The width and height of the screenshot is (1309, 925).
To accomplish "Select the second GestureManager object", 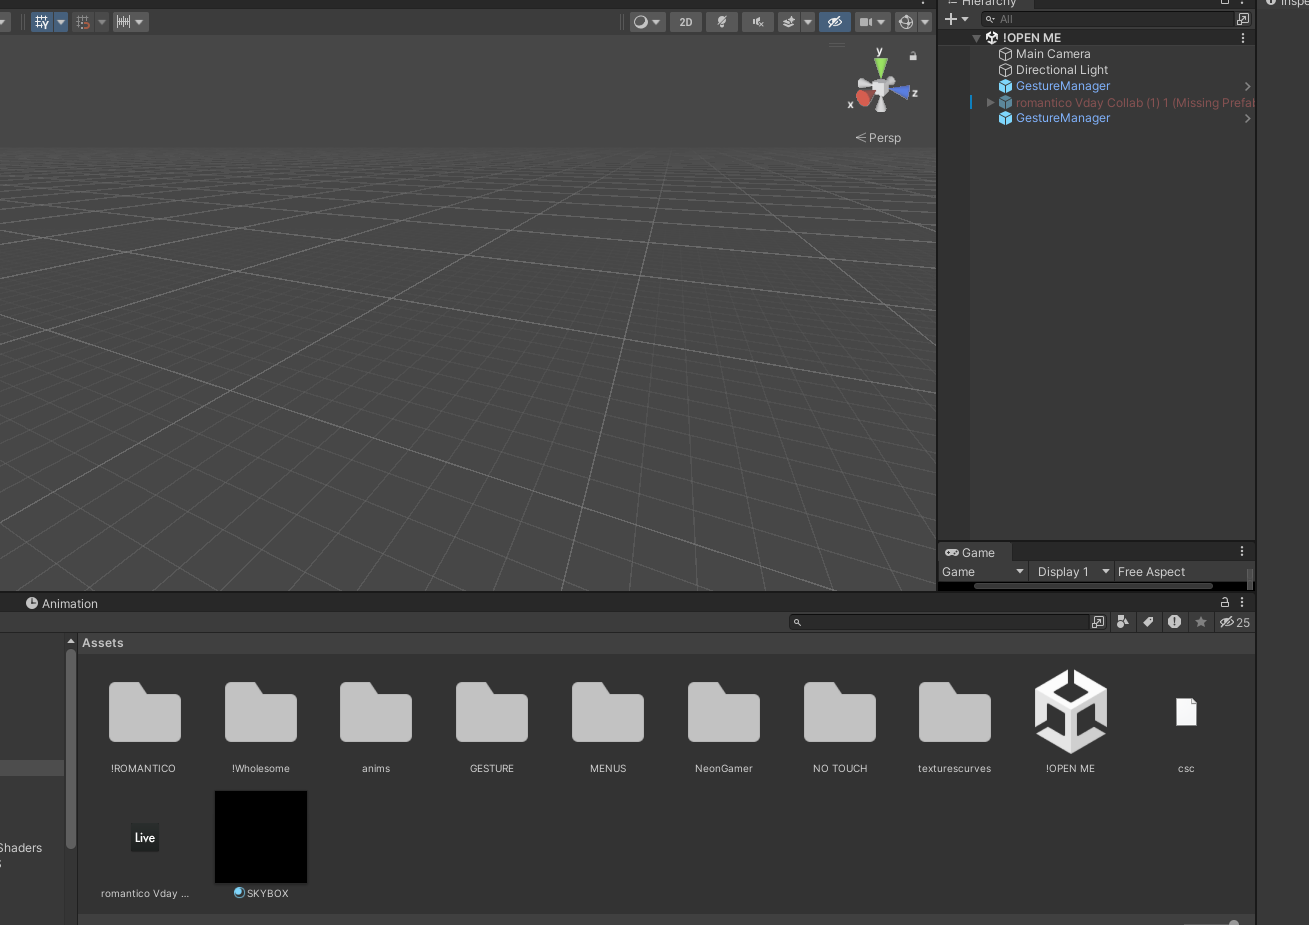I will (x=1063, y=118).
